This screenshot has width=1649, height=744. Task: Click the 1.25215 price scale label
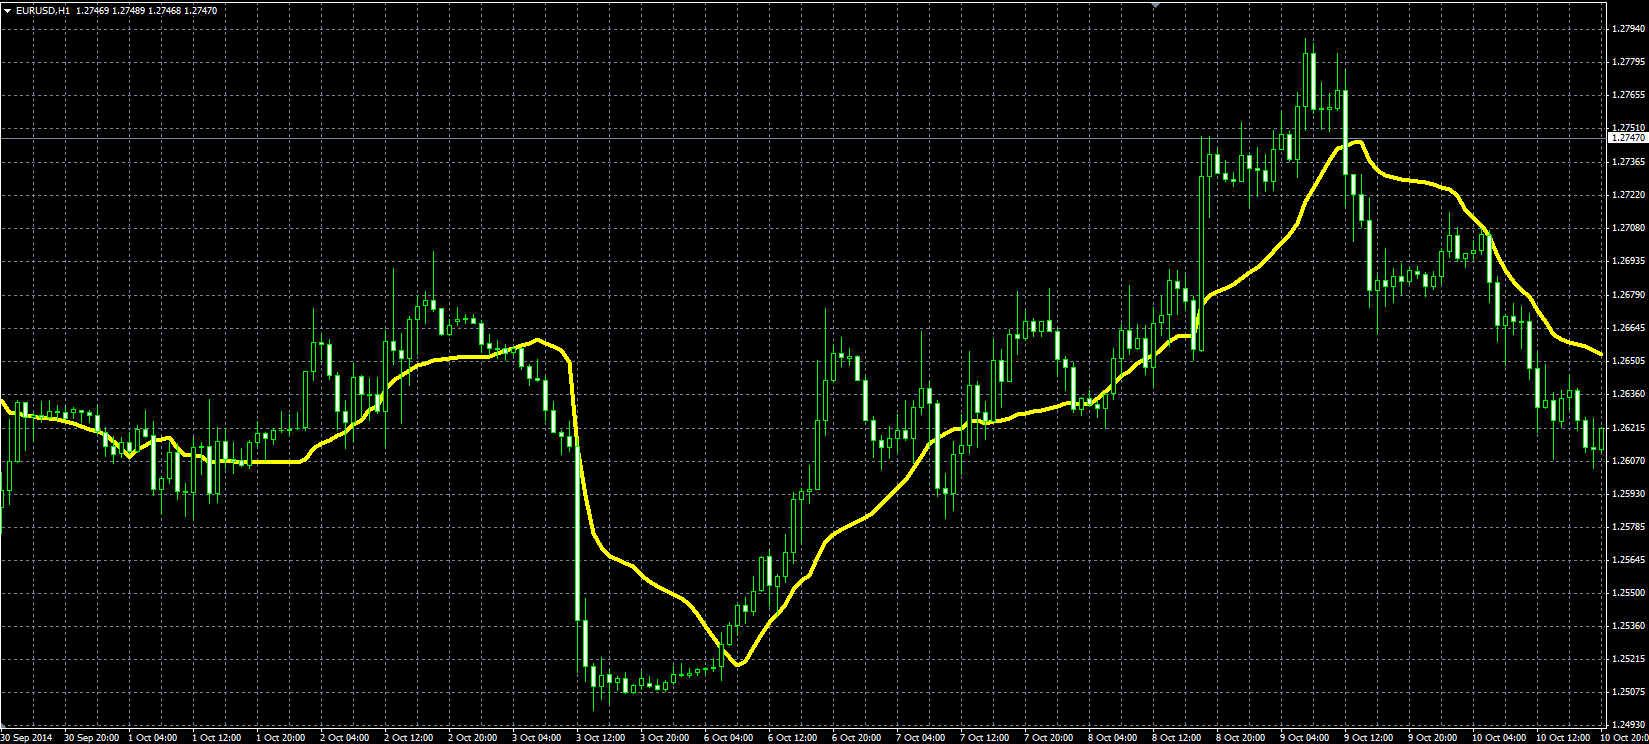[x=1629, y=659]
